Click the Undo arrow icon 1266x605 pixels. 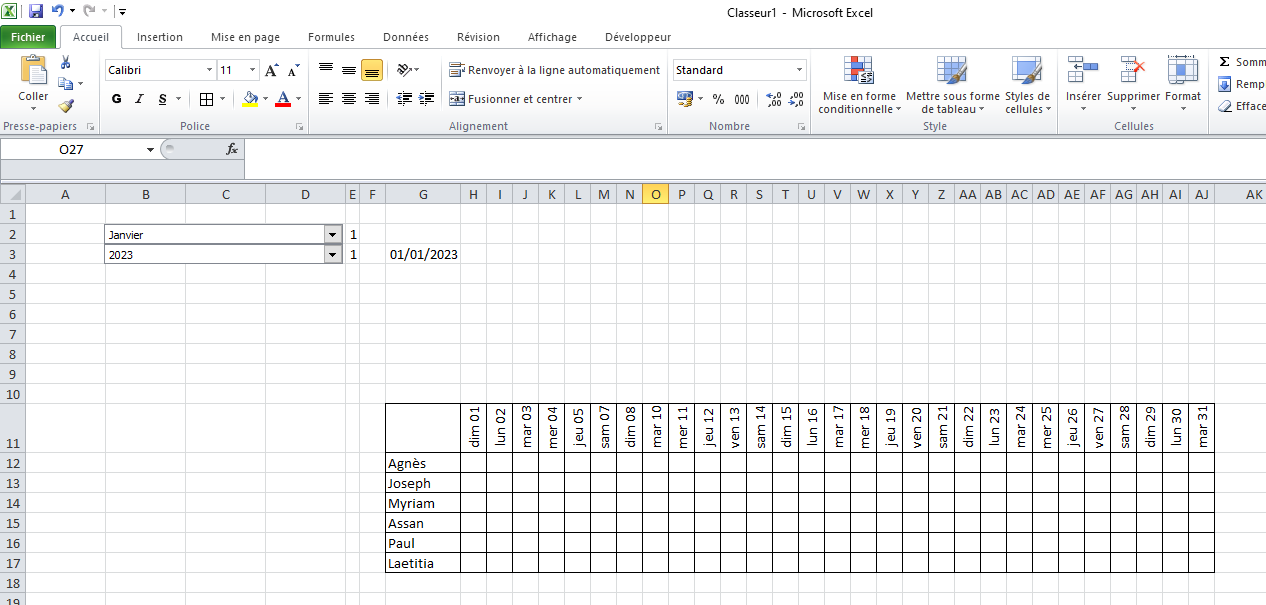tap(58, 12)
